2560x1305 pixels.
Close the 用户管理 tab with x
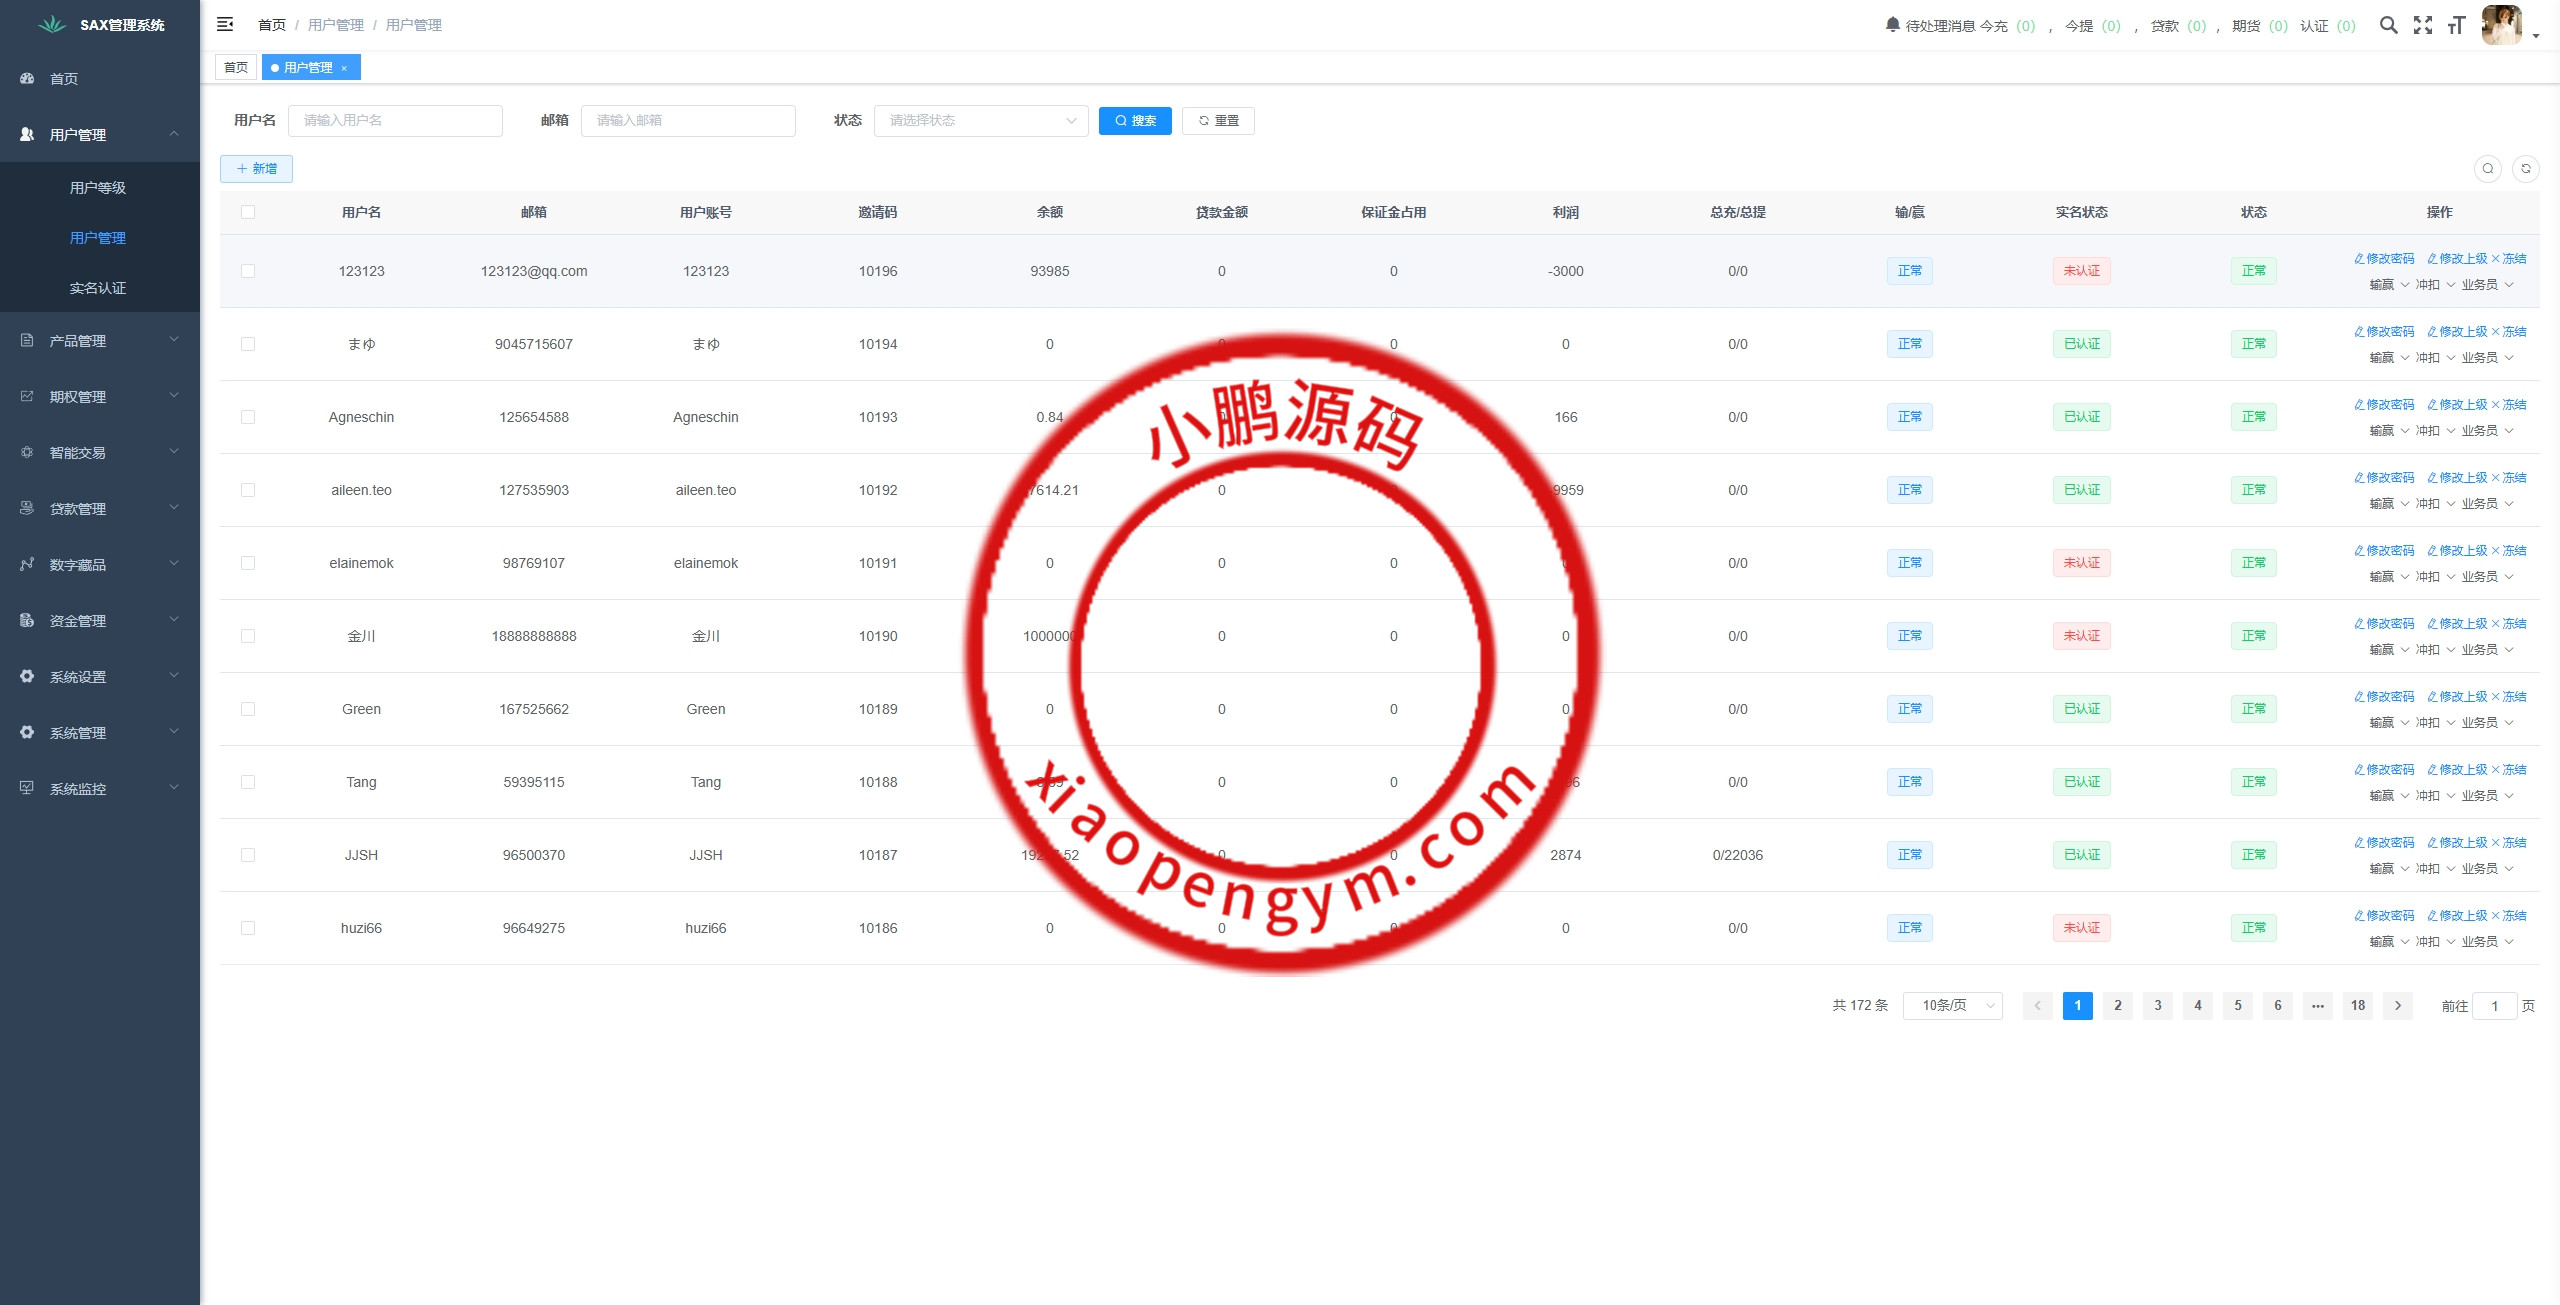(x=344, y=68)
